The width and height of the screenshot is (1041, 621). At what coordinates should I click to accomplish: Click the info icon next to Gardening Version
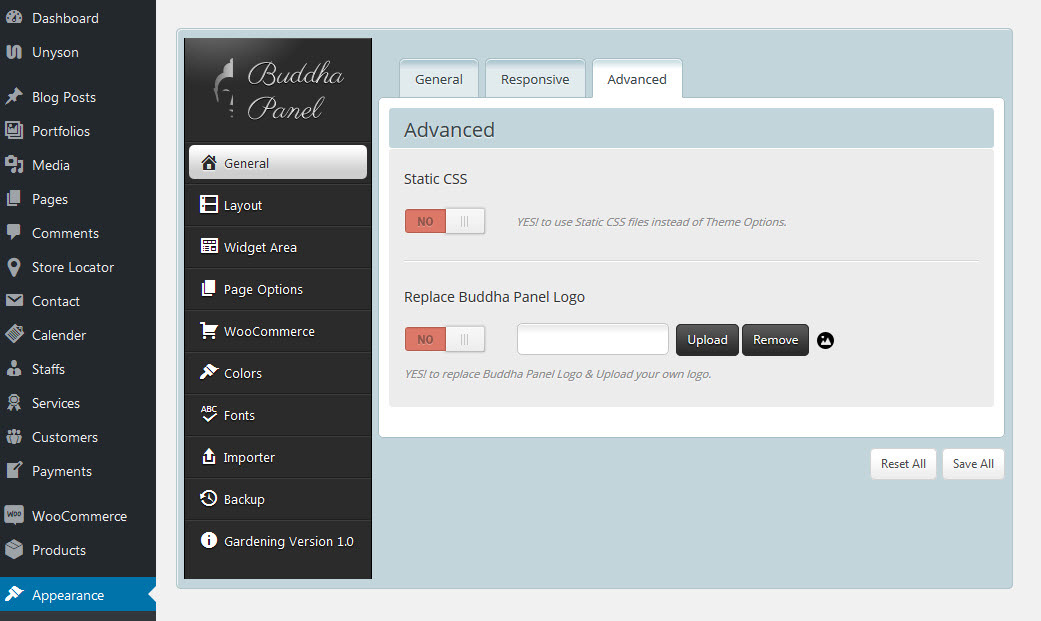pos(208,540)
